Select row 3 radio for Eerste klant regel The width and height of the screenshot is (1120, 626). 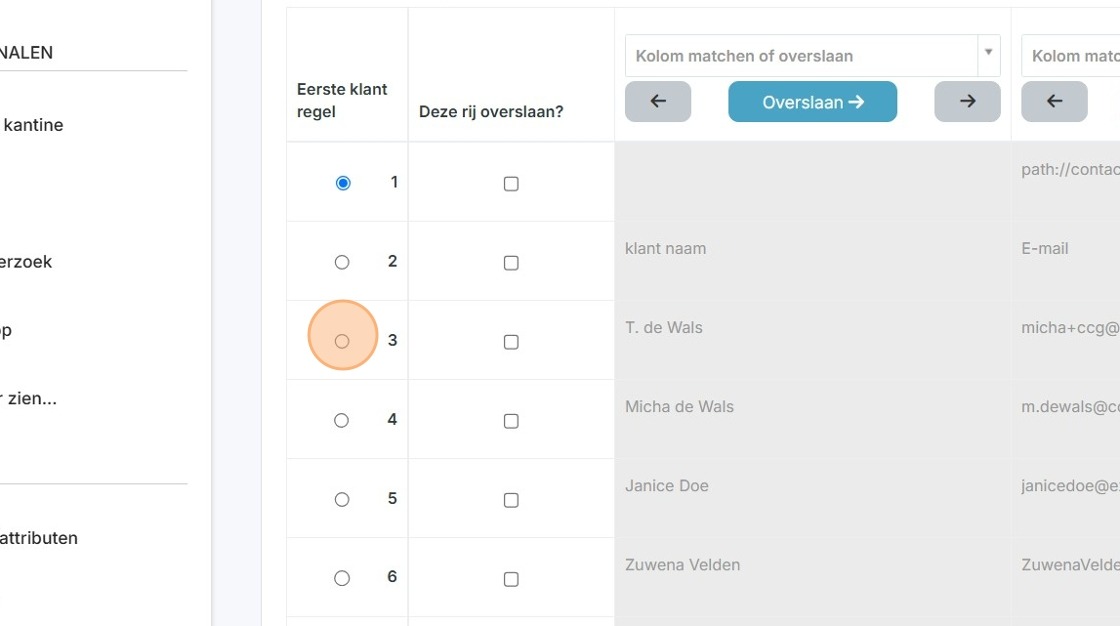point(342,341)
